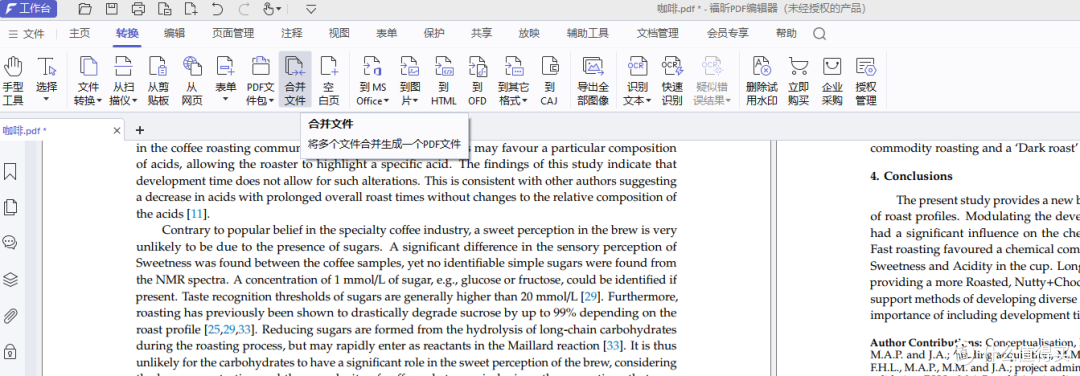Open the Pages thumbnails side panel
1080x376 pixels.
pyautogui.click(x=10, y=207)
